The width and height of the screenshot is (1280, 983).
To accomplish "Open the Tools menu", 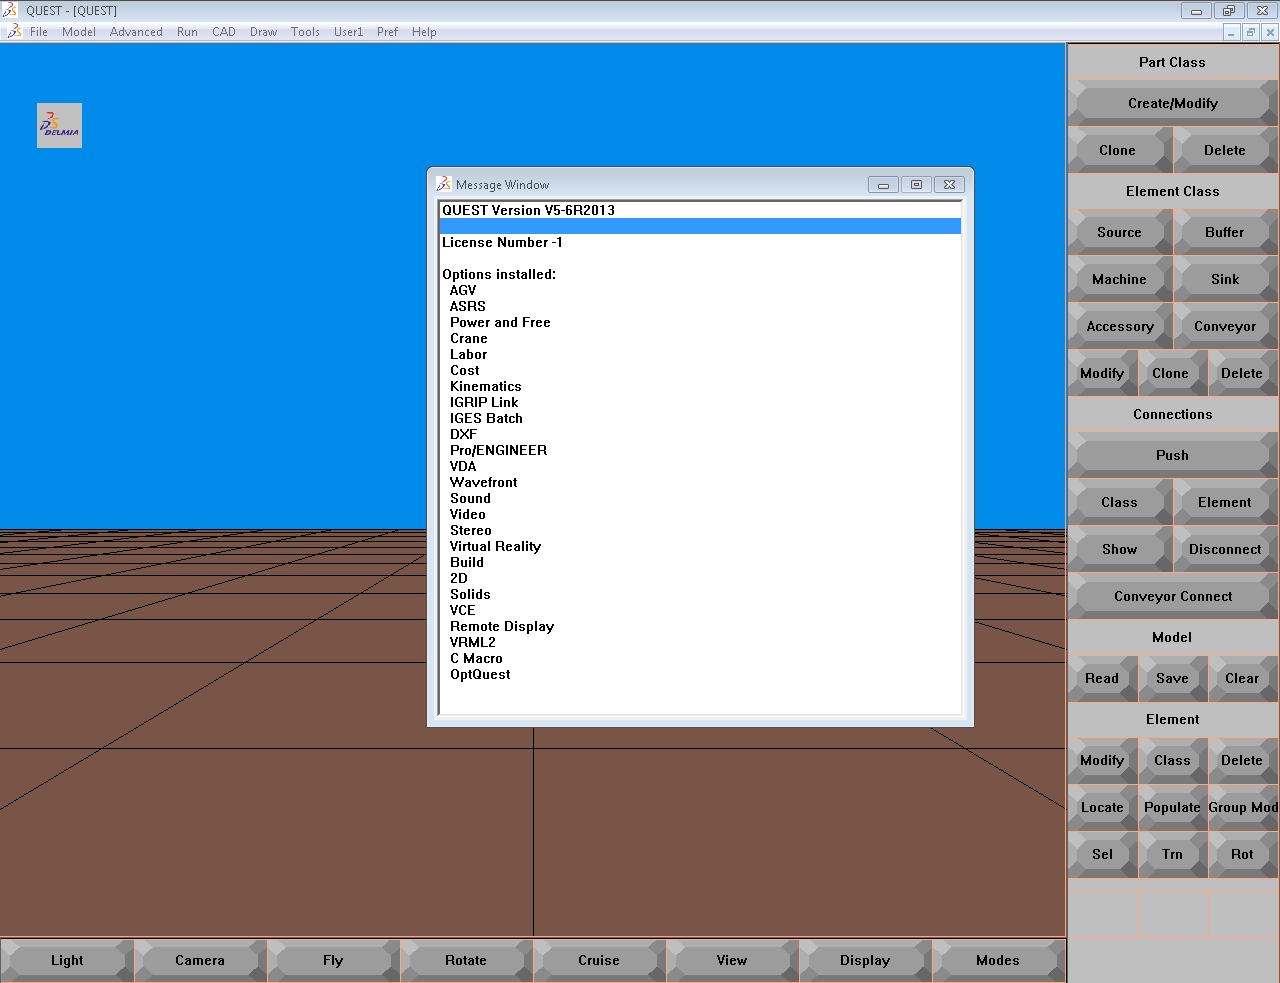I will click(x=305, y=32).
